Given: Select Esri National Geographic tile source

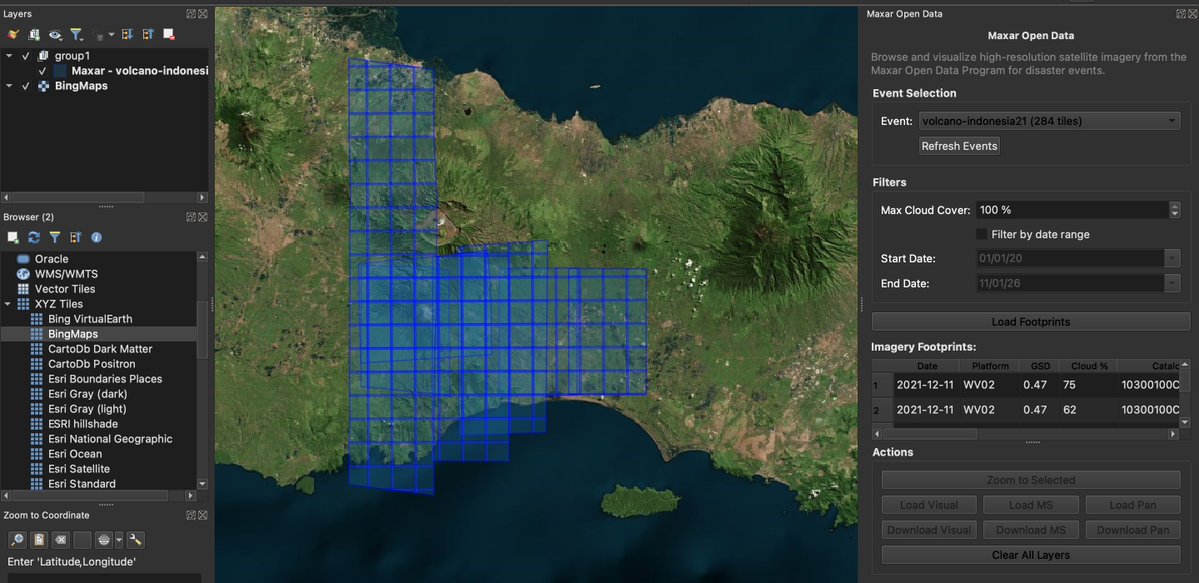Looking at the screenshot, I should pos(110,439).
